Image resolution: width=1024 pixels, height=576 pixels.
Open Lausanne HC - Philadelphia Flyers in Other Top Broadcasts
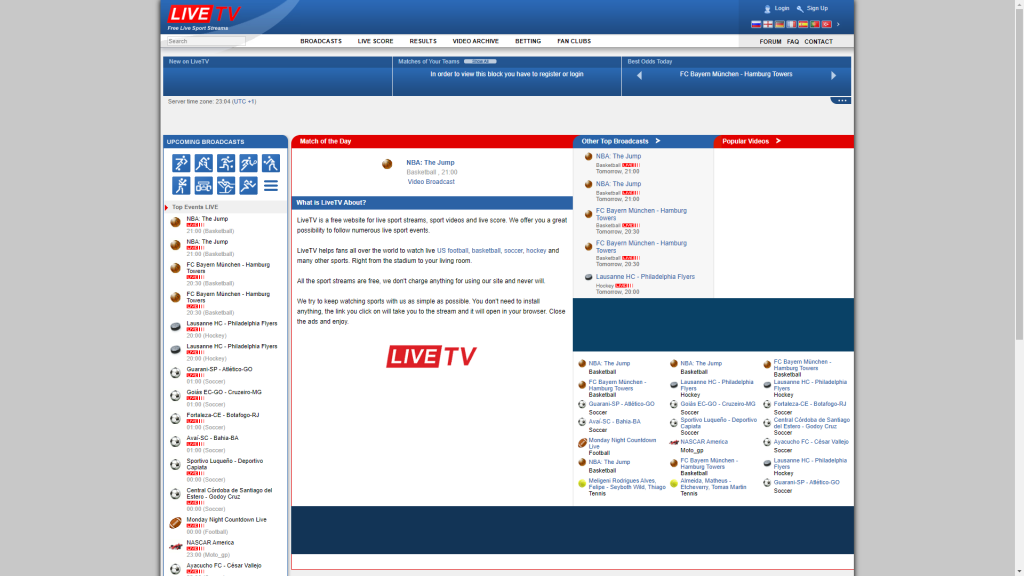[645, 277]
